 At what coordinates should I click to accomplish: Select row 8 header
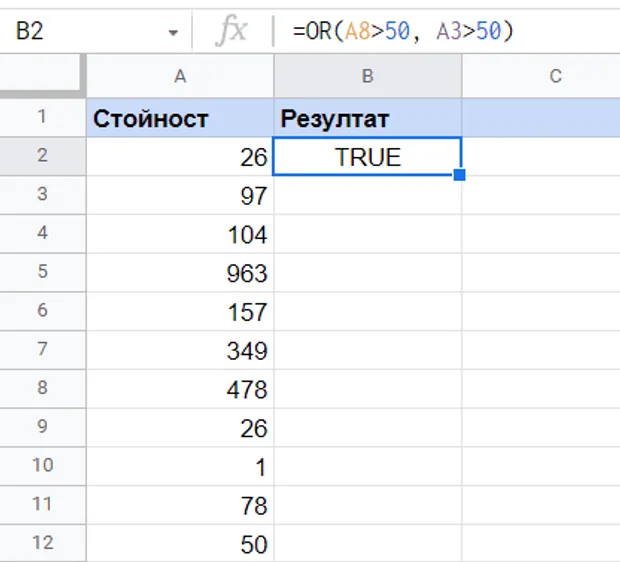tap(42, 388)
